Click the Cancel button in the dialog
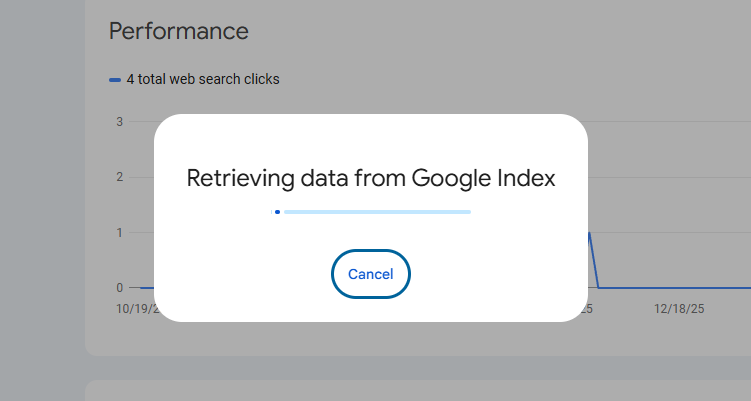 pos(370,274)
